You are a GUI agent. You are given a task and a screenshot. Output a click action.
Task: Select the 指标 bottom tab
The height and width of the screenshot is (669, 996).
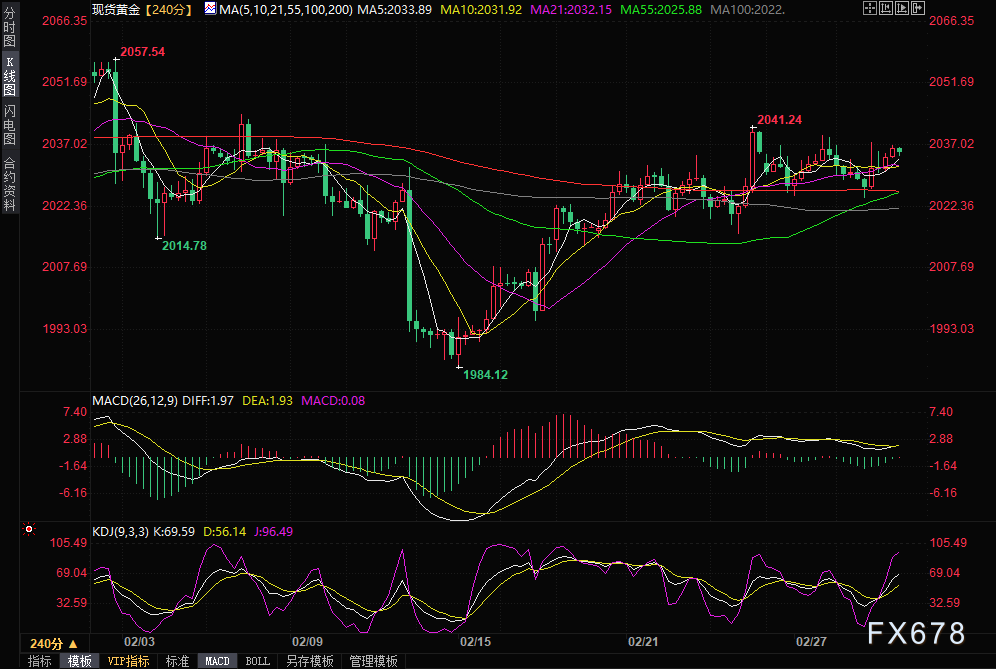point(39,661)
